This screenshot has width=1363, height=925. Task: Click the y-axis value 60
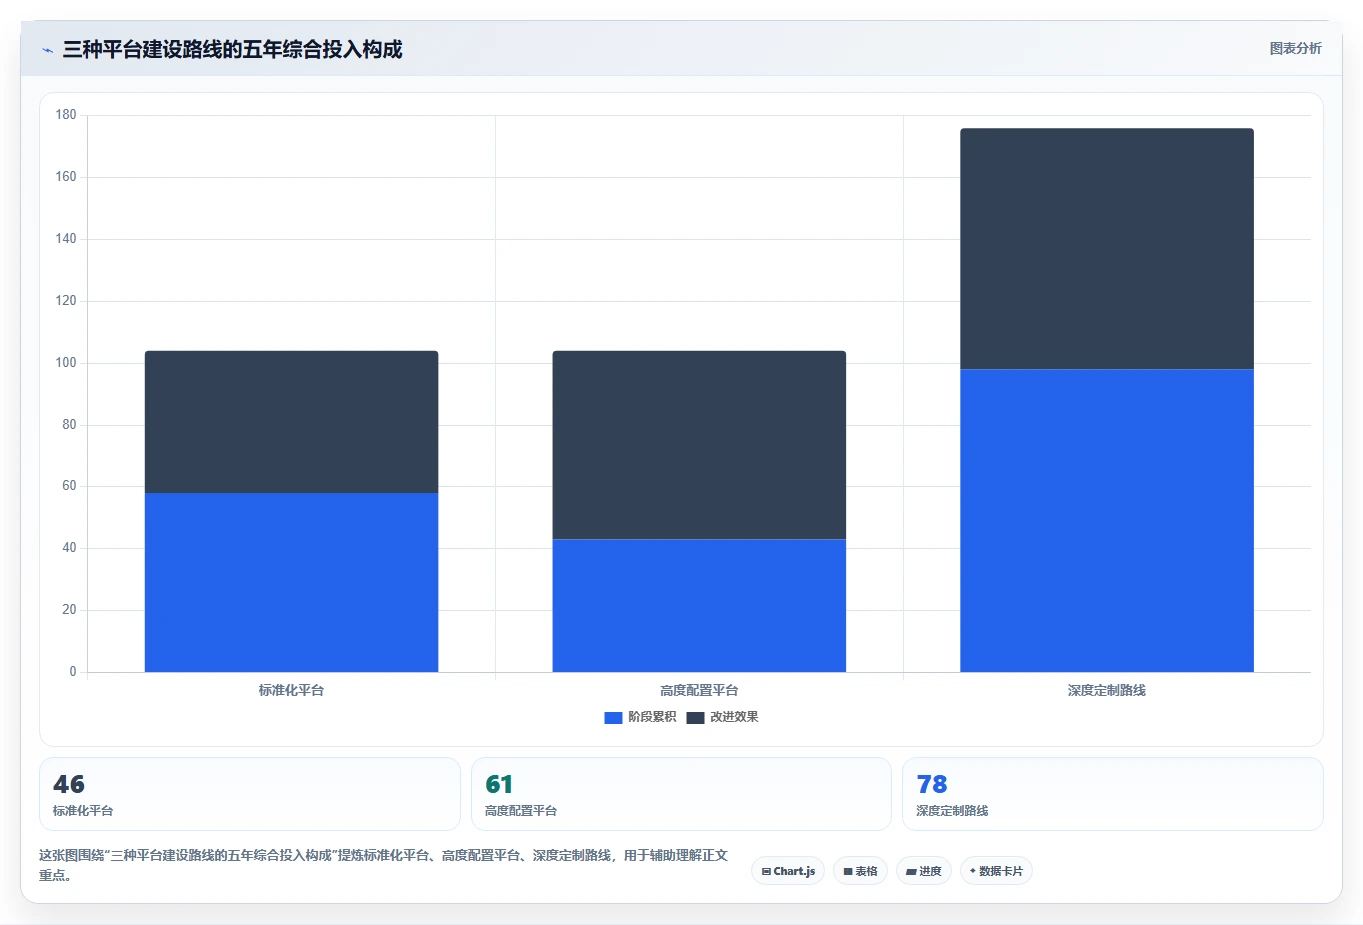[69, 486]
